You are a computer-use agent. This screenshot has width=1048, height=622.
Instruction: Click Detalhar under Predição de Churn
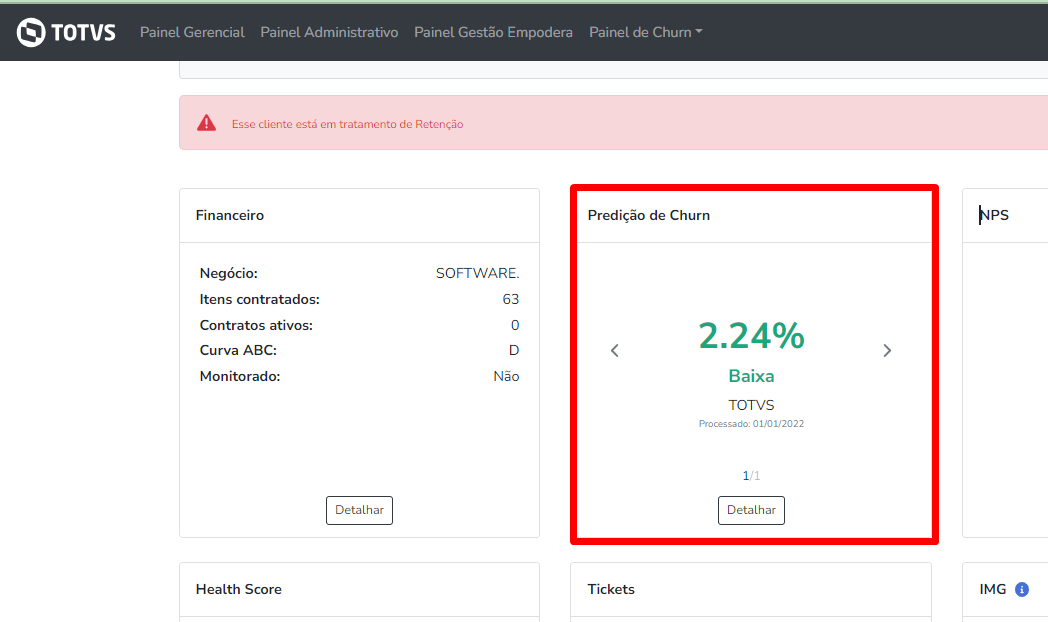[x=751, y=510]
